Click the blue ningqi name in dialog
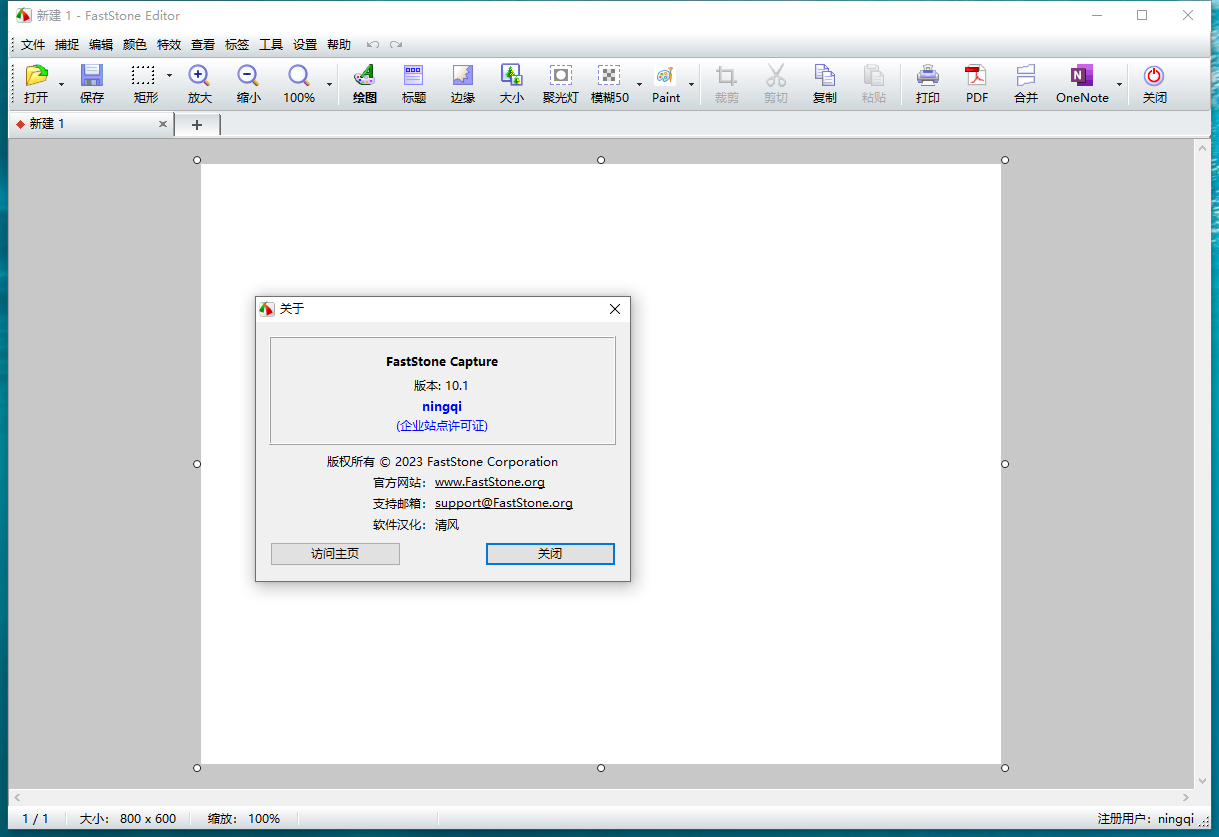Screen dimensions: 1219x837 442,406
